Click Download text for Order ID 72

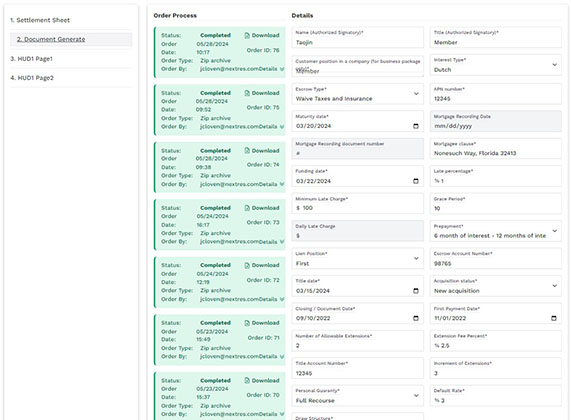266,265
